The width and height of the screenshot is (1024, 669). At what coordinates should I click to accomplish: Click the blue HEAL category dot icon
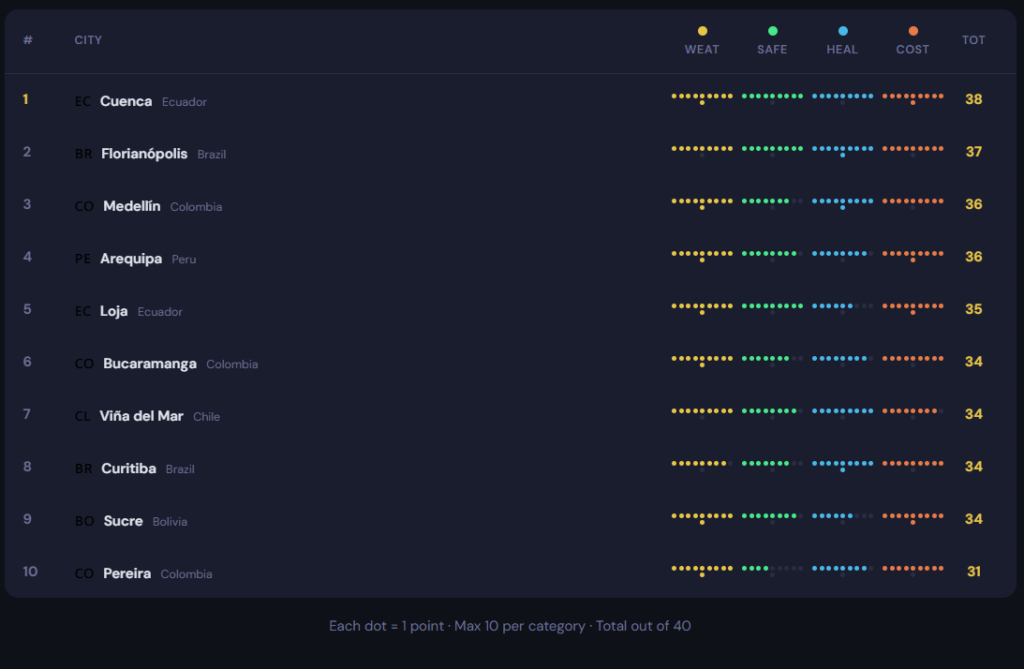coord(842,31)
